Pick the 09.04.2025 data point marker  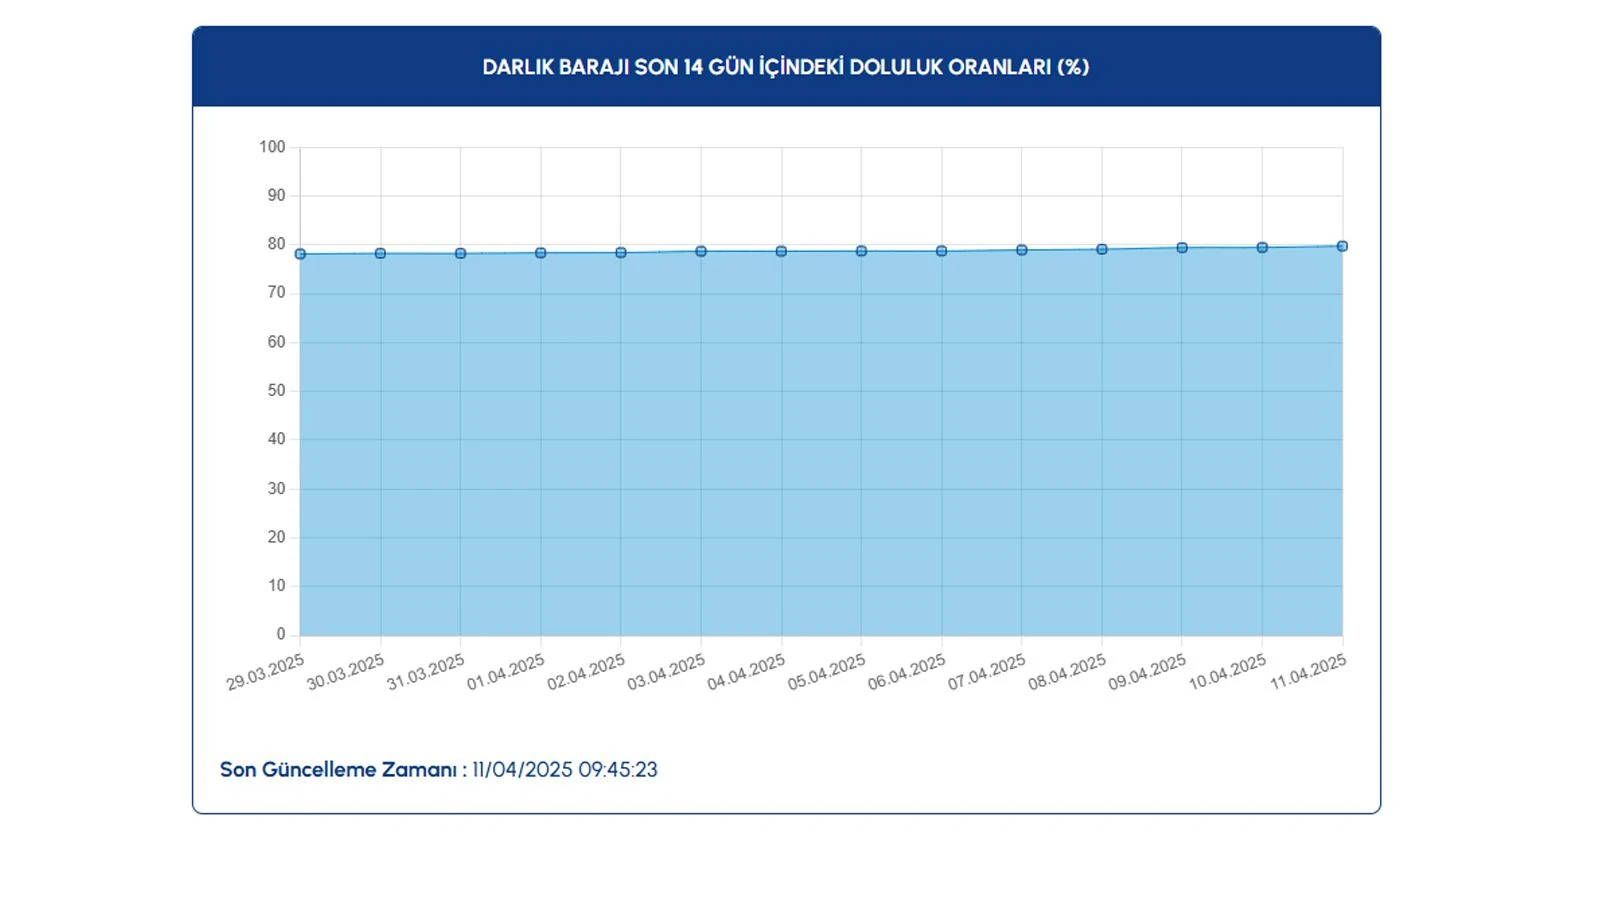tap(1182, 247)
